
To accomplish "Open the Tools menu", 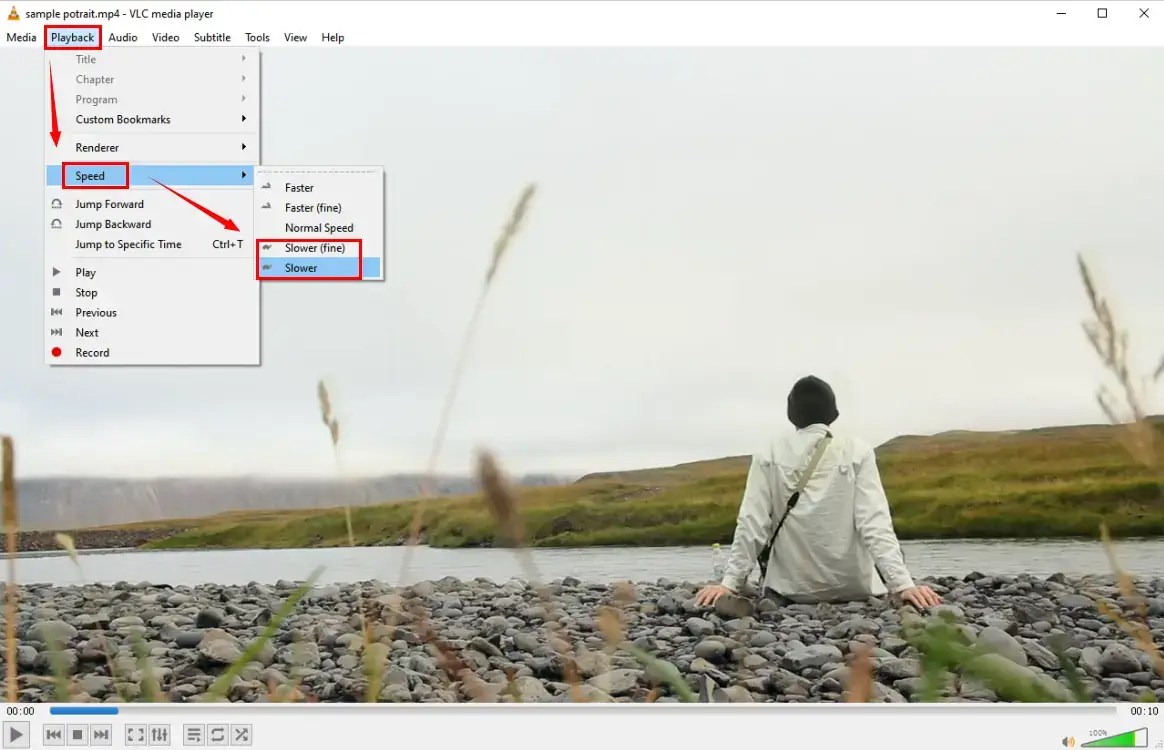I will [257, 37].
